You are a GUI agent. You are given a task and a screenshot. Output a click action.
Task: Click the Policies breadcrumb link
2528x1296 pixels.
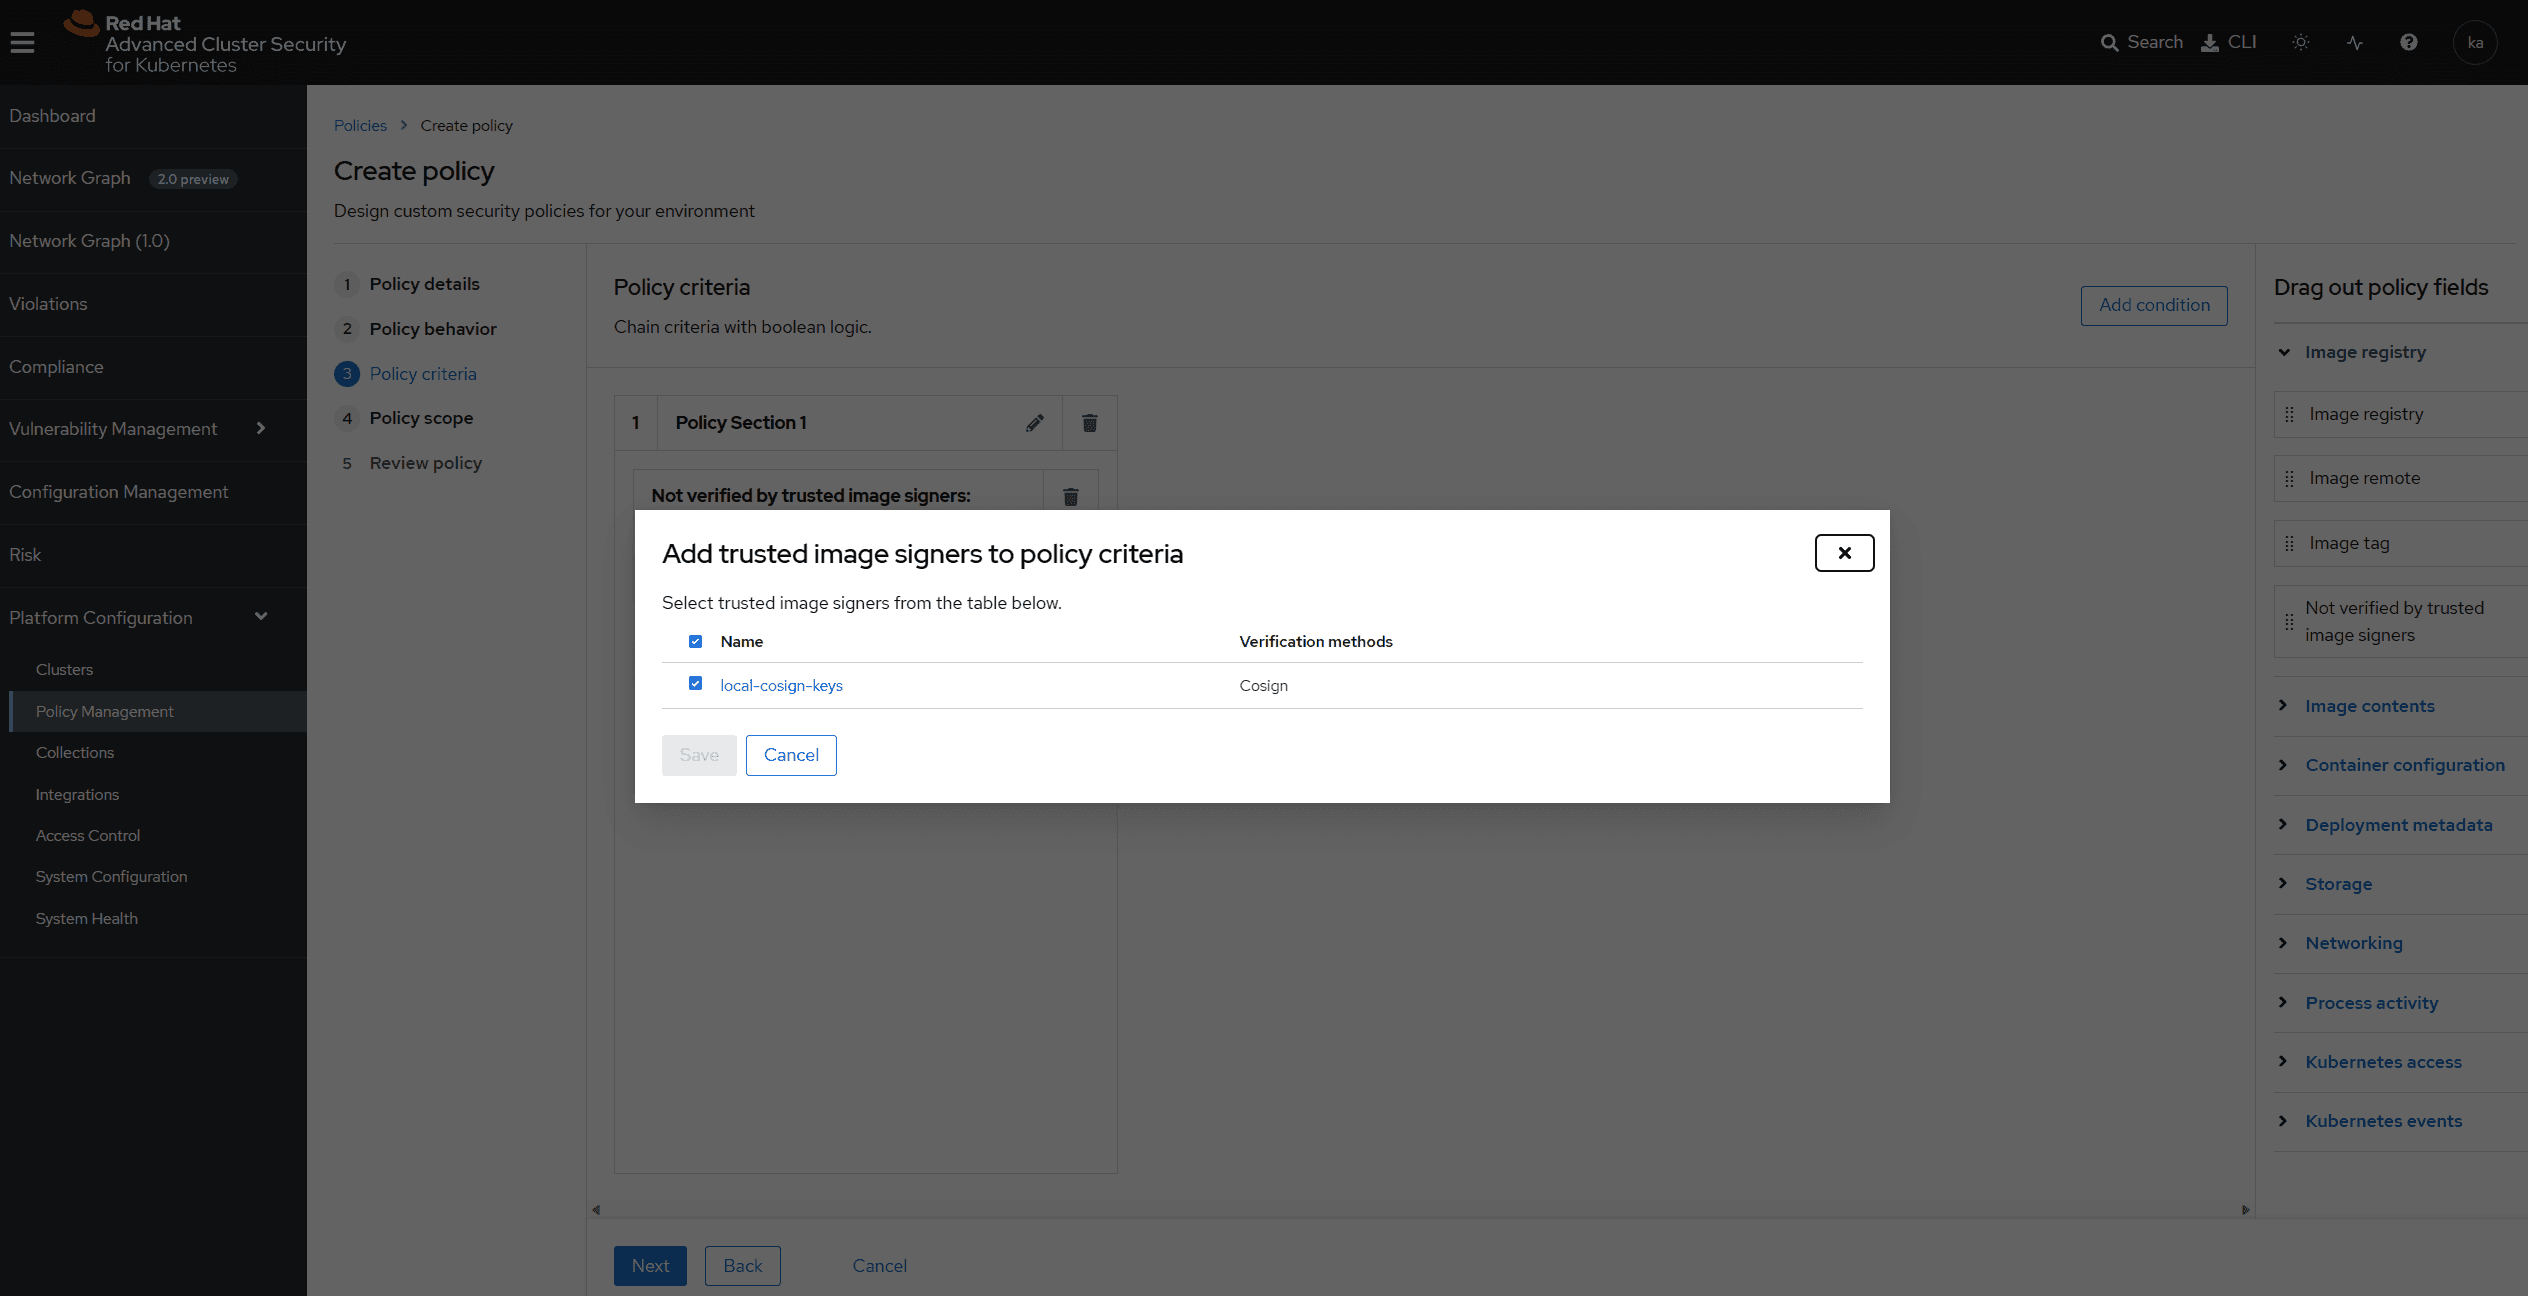360,125
